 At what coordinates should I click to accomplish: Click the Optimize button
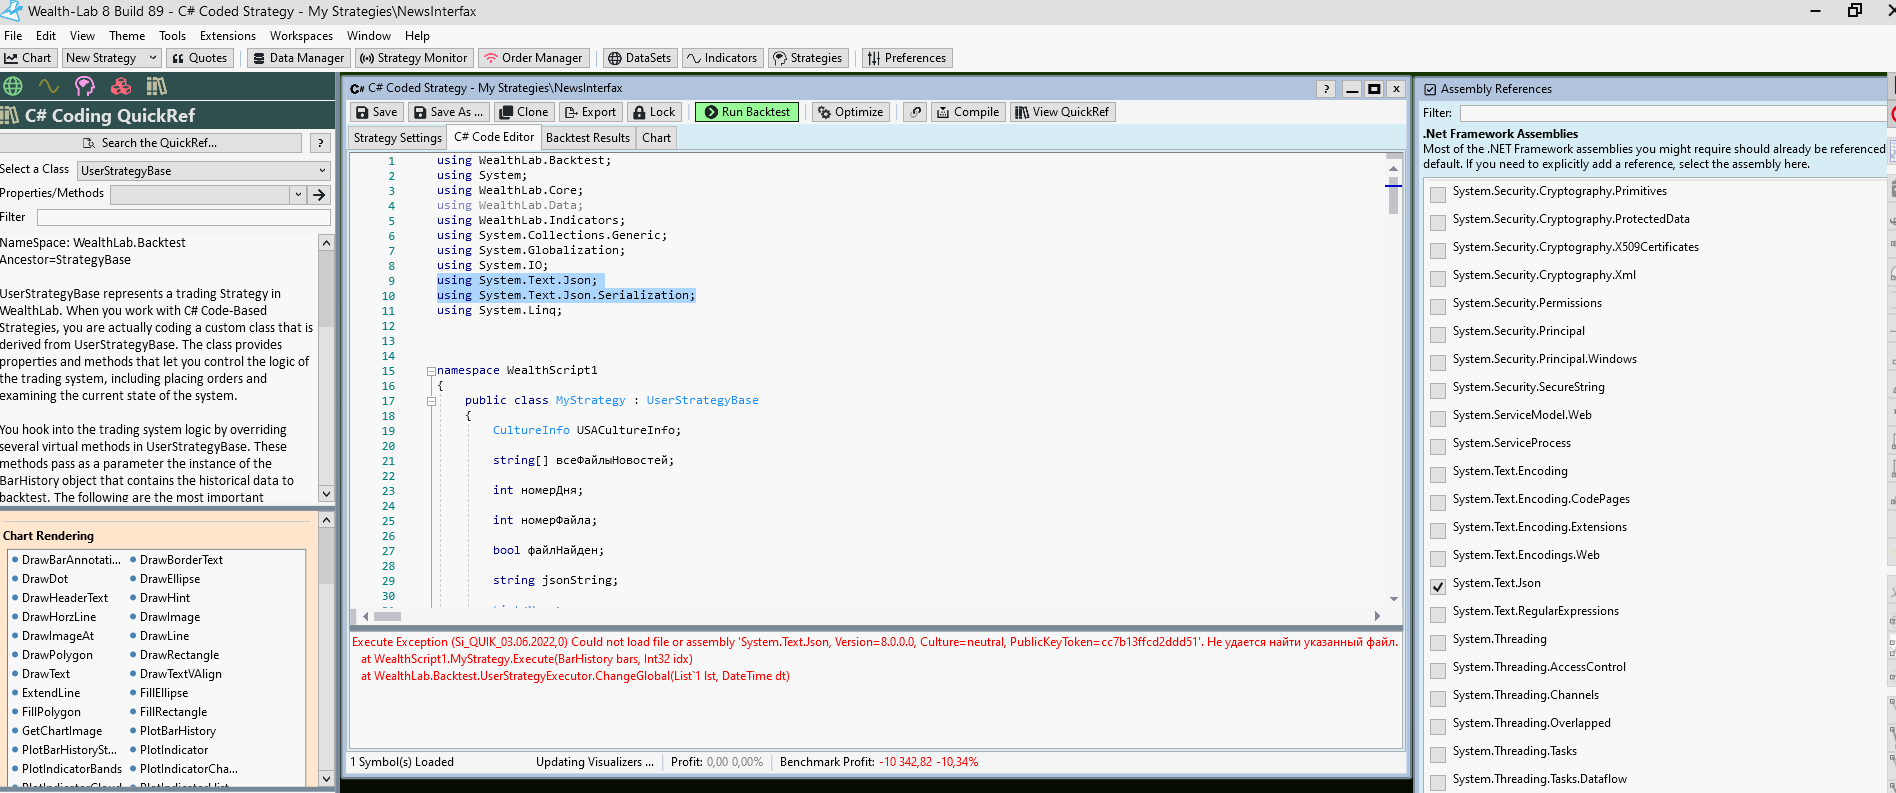(x=850, y=112)
